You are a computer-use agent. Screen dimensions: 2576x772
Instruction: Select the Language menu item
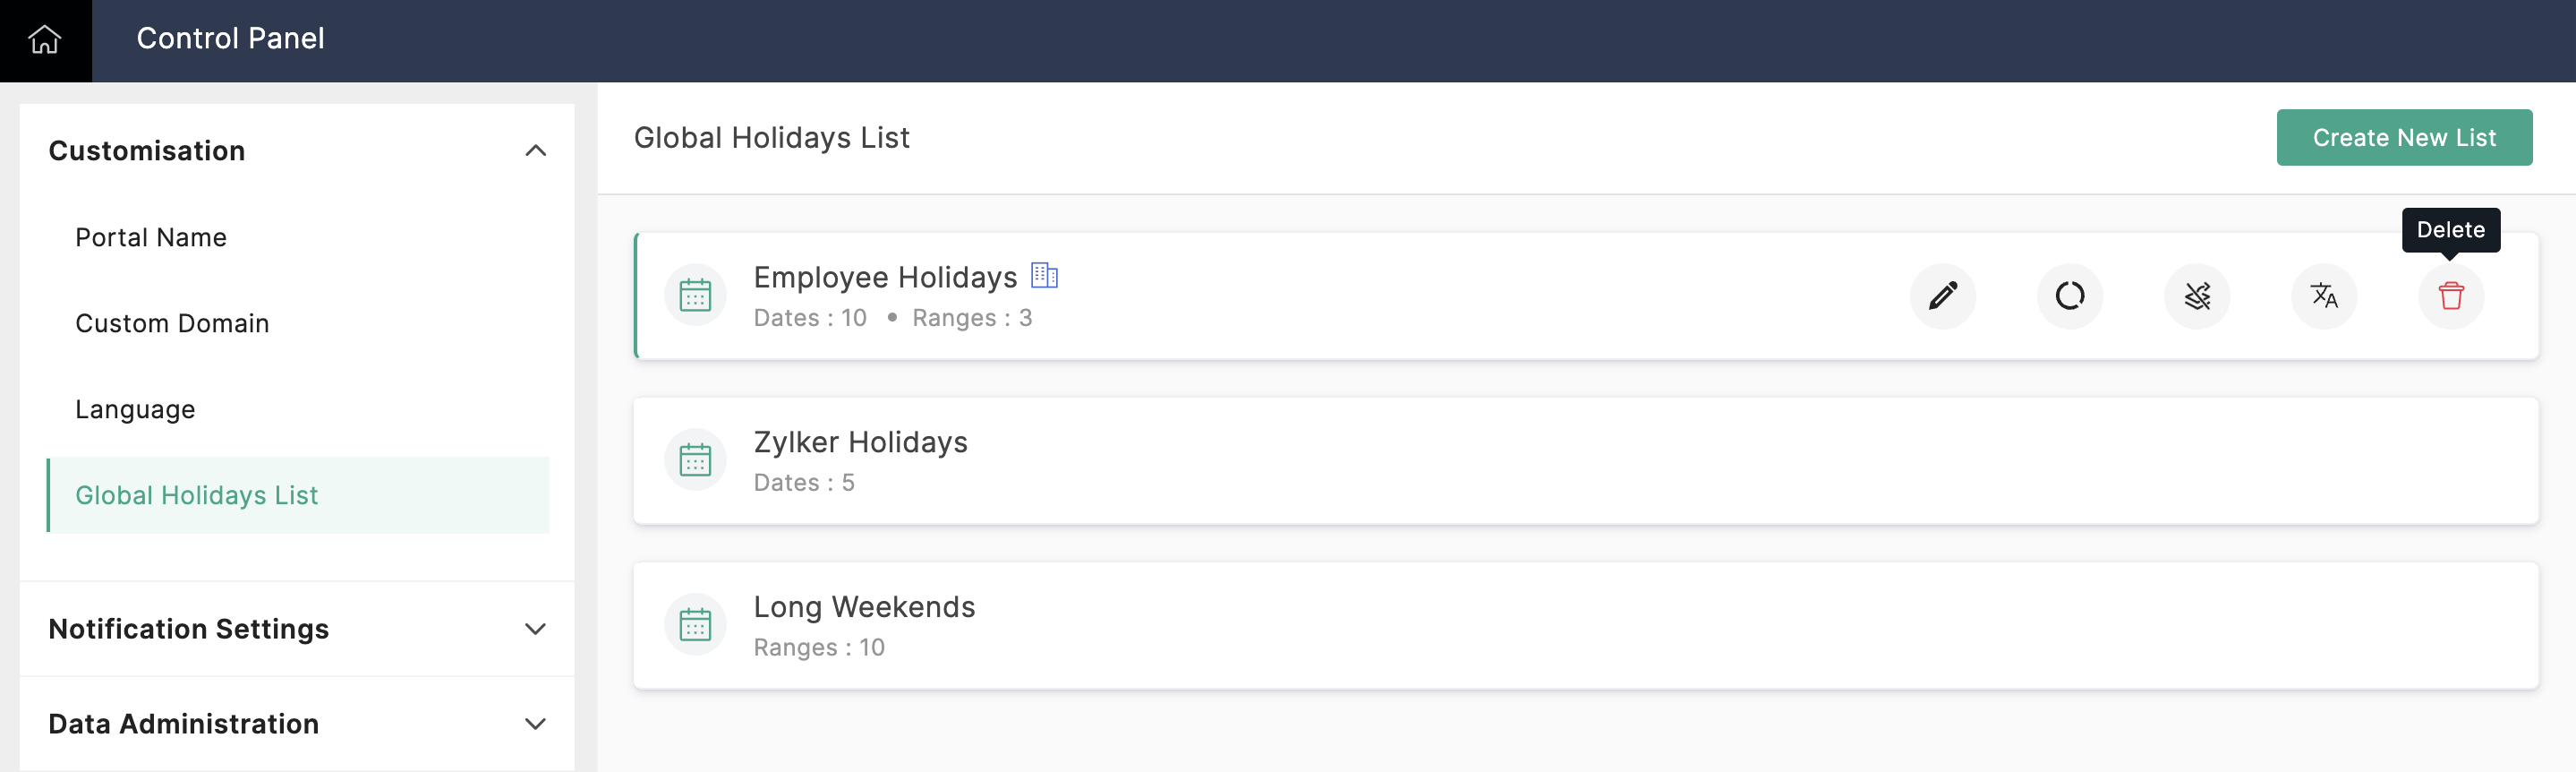(x=135, y=409)
